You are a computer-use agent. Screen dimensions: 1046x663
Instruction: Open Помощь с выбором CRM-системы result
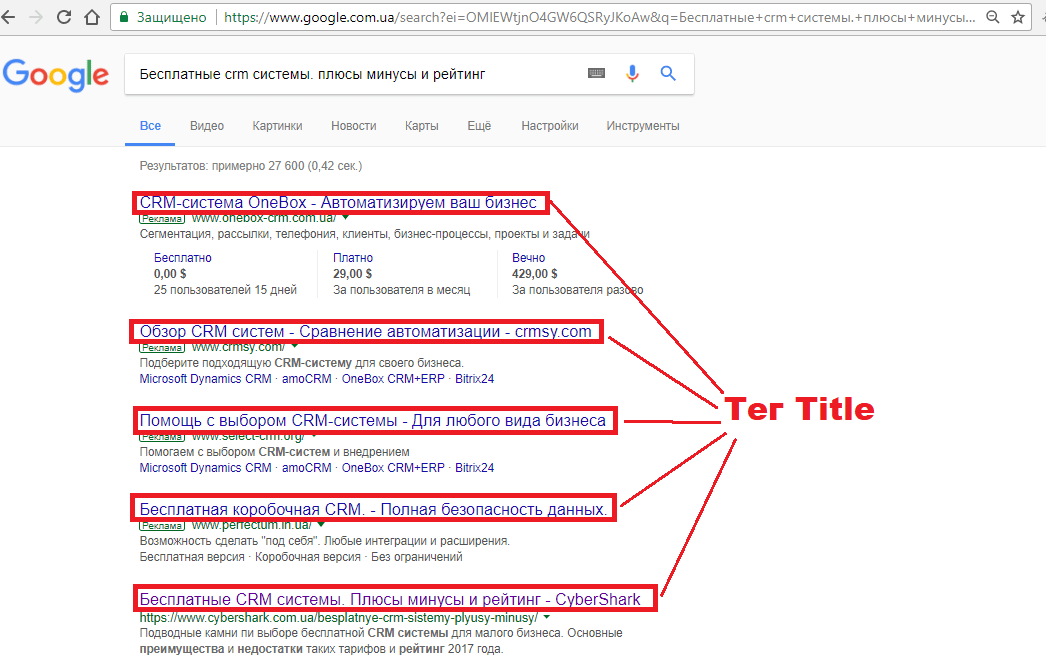coord(372,420)
